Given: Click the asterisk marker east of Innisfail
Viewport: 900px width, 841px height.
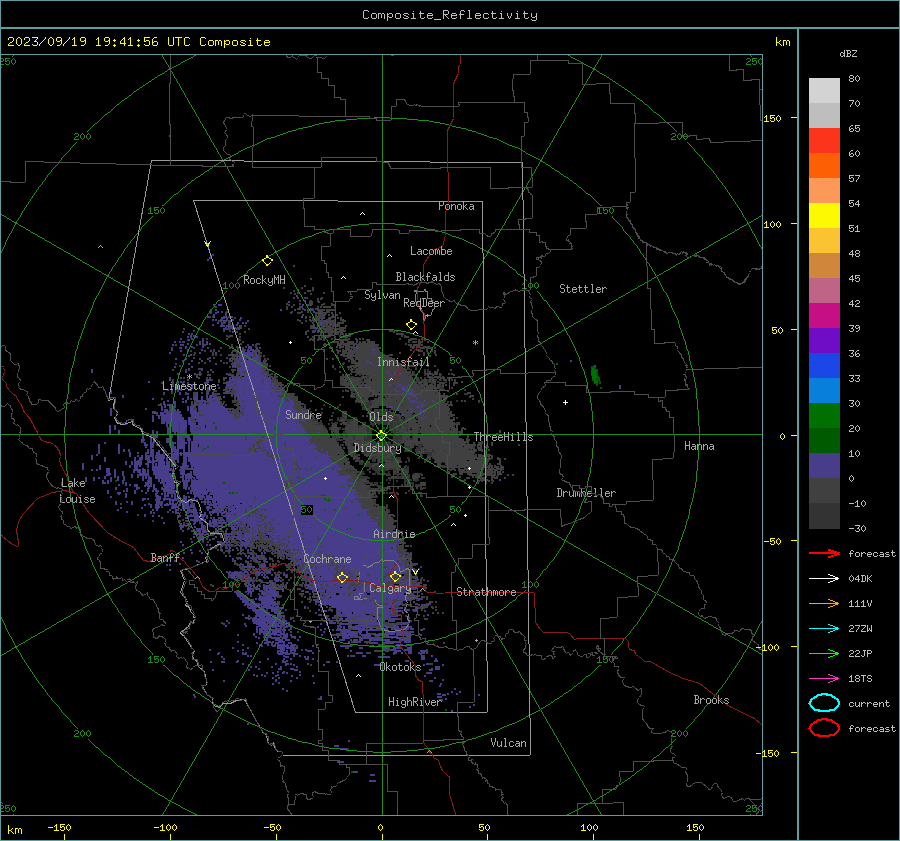Looking at the screenshot, I should (475, 343).
